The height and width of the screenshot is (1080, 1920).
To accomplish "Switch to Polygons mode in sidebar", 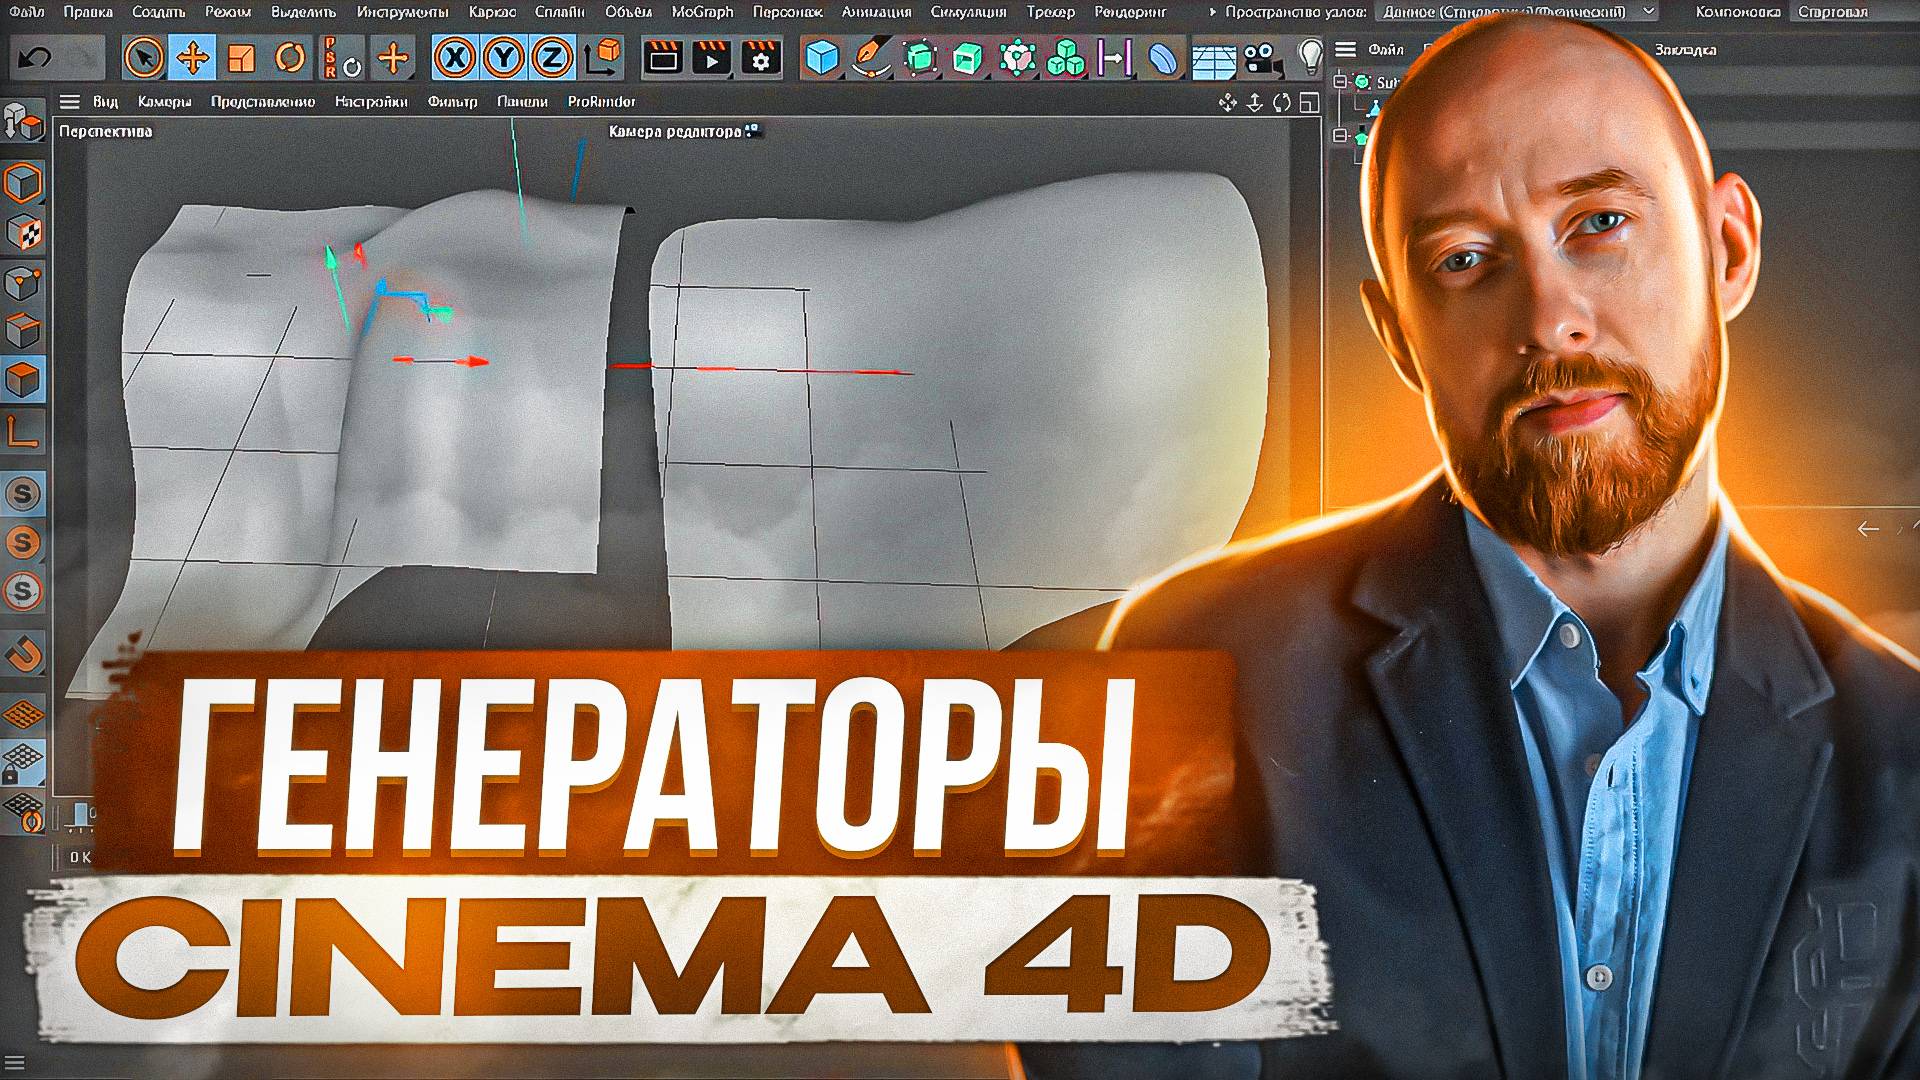I will 23,380.
